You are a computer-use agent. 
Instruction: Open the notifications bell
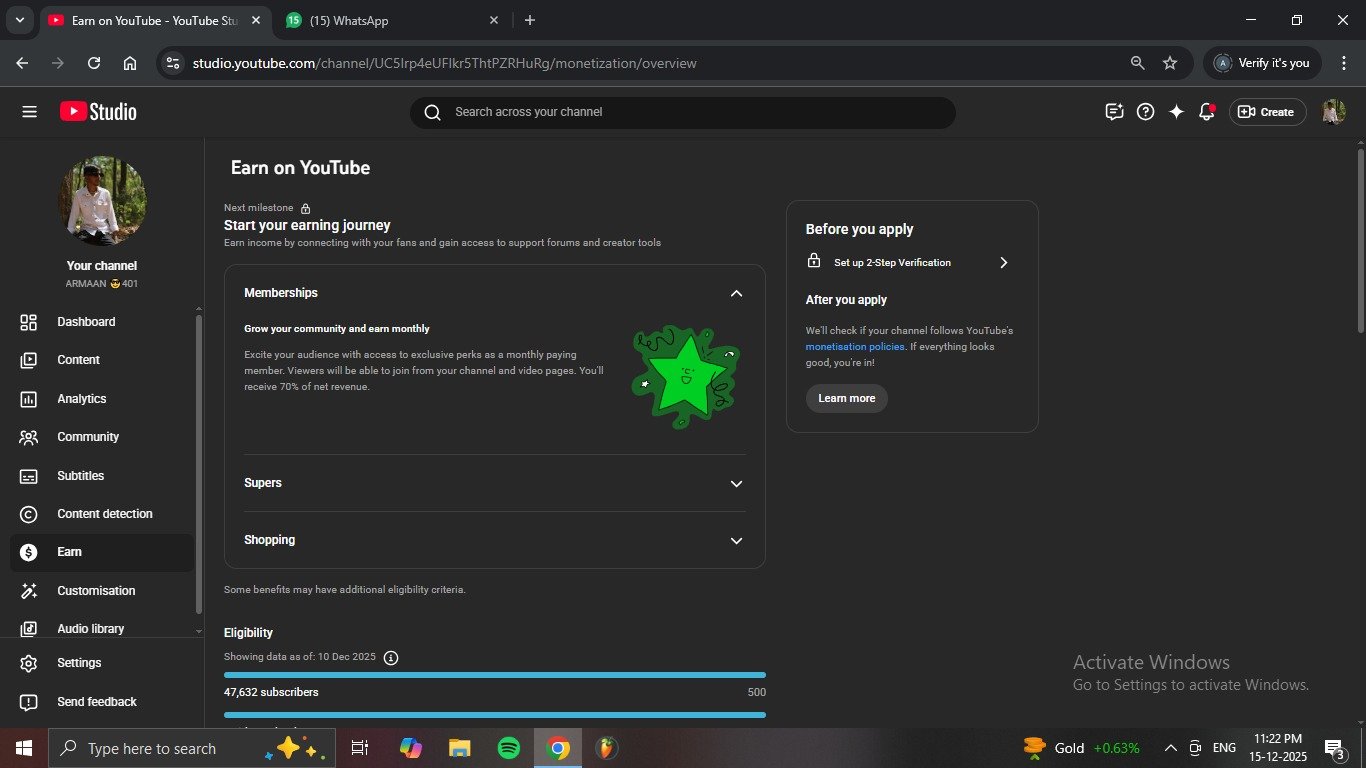point(1207,112)
